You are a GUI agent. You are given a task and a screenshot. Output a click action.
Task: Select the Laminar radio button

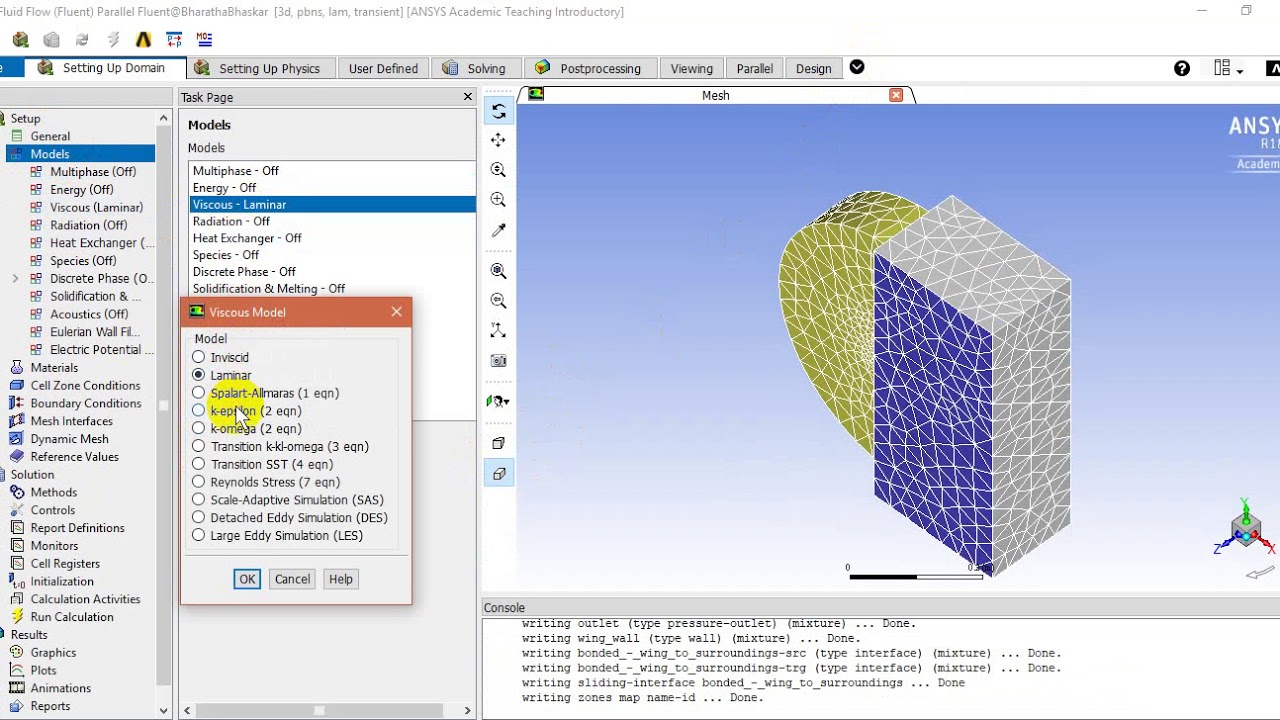(199, 375)
